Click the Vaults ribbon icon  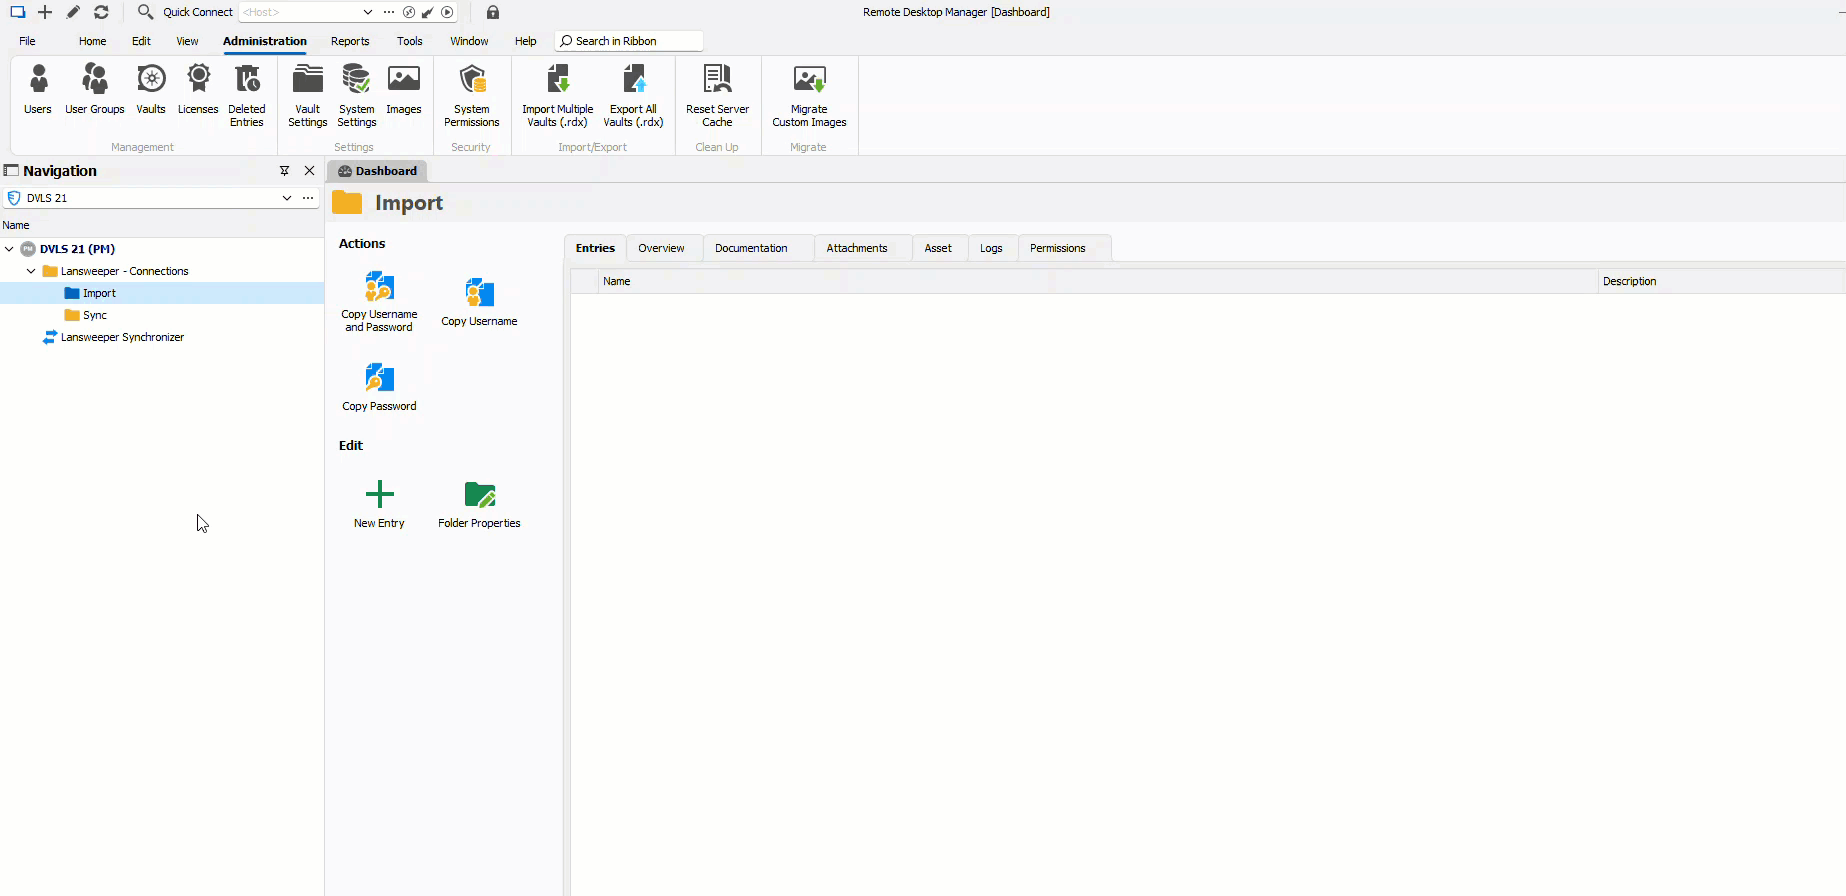151,90
